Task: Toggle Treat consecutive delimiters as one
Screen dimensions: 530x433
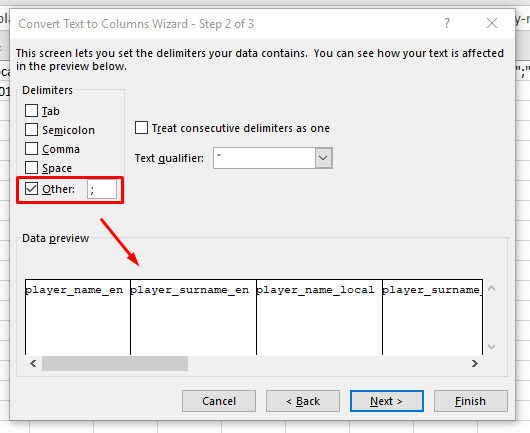Action: pos(141,128)
